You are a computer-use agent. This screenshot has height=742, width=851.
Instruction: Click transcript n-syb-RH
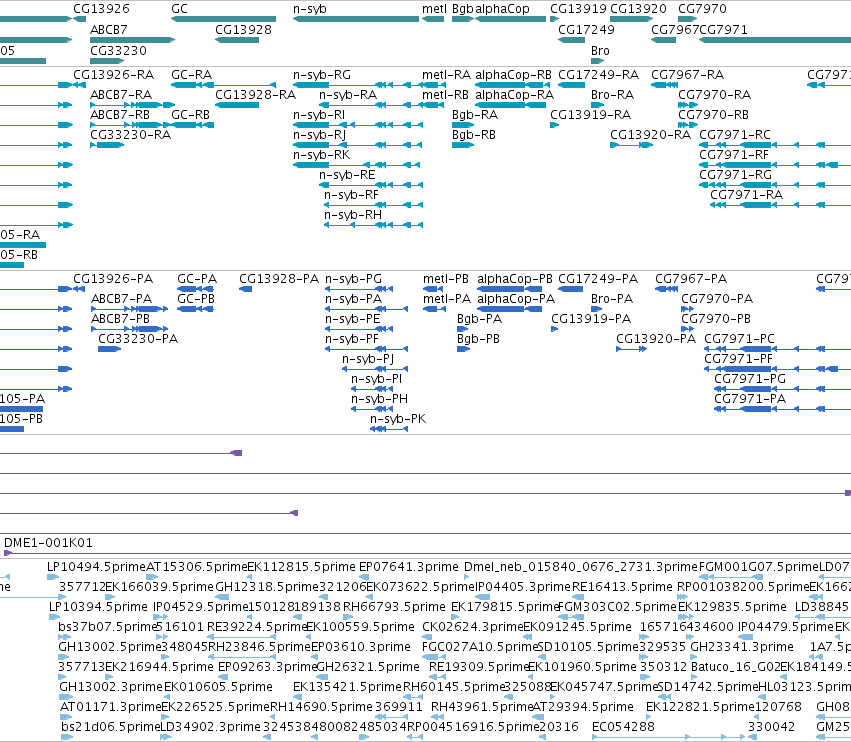(353, 215)
